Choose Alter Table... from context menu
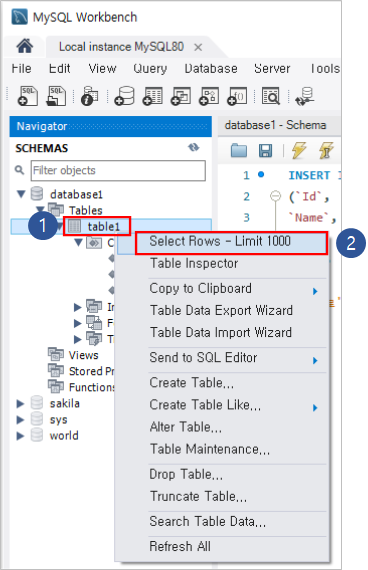The height and width of the screenshot is (570, 368). [x=185, y=427]
